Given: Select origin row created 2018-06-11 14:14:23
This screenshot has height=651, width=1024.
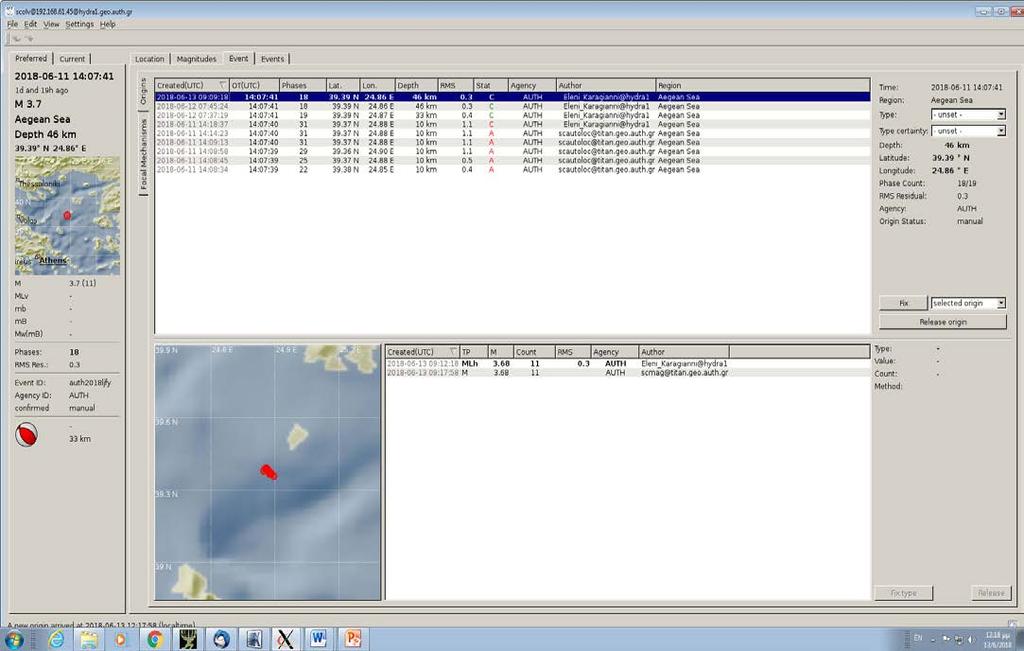Looking at the screenshot, I should click(x=513, y=134).
